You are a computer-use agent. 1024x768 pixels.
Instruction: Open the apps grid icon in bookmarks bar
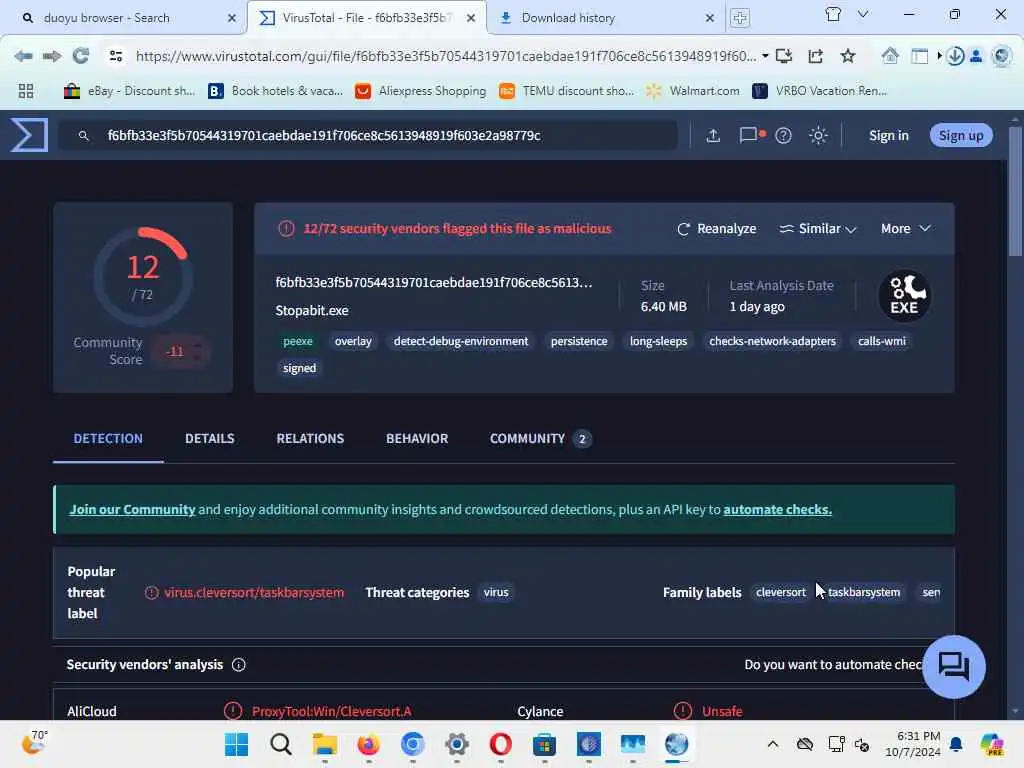26,91
